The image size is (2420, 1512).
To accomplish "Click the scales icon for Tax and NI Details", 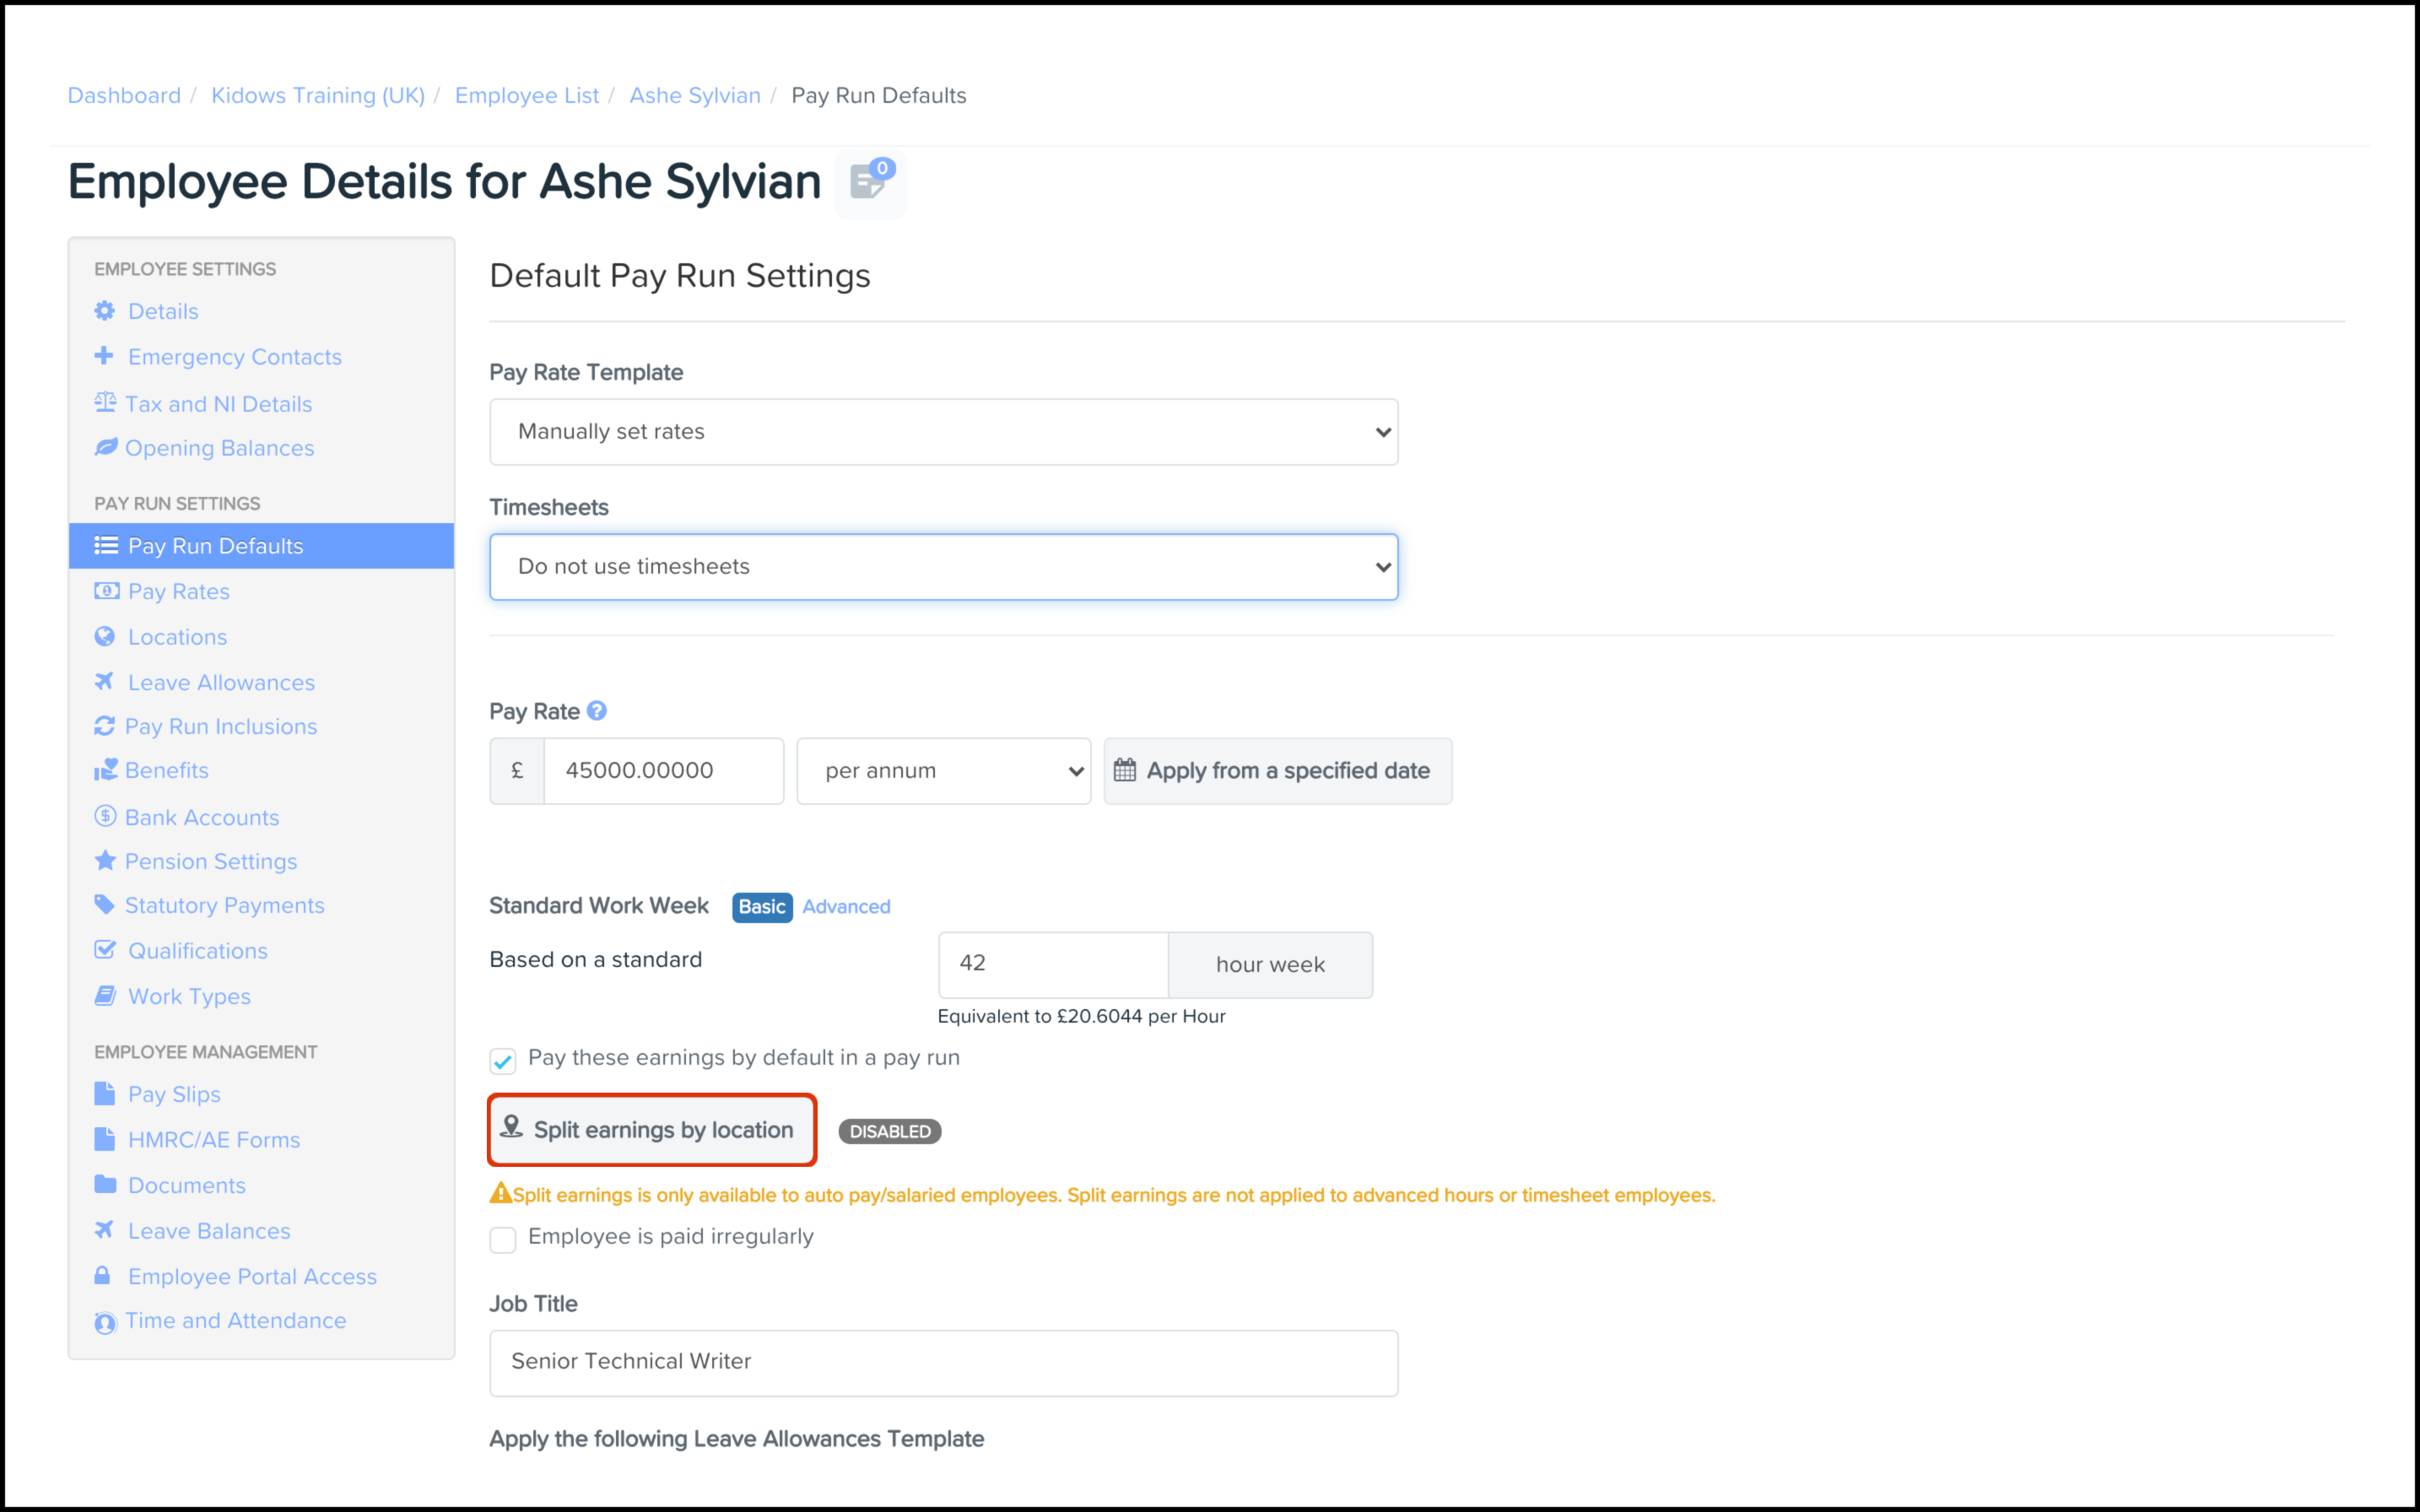I will point(105,403).
